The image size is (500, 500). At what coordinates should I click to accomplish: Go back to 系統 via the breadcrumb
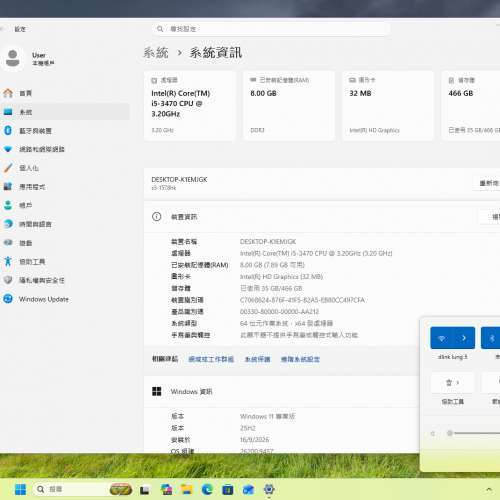coord(156,53)
